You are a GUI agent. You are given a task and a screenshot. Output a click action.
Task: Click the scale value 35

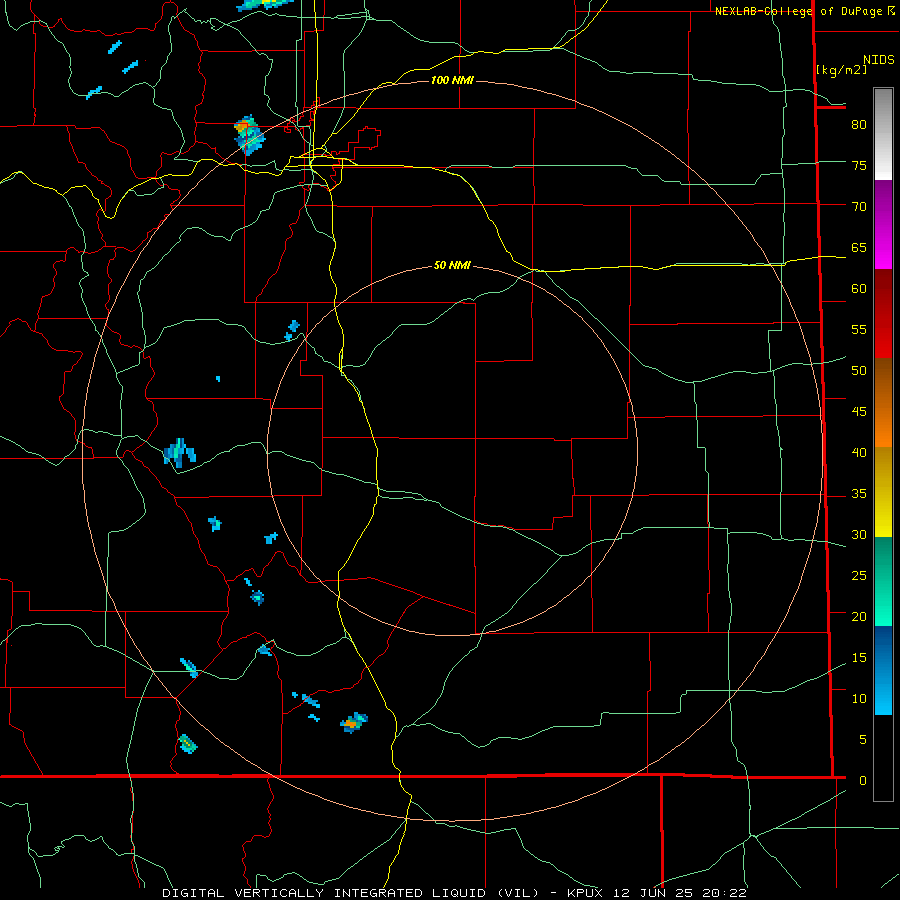point(859,494)
